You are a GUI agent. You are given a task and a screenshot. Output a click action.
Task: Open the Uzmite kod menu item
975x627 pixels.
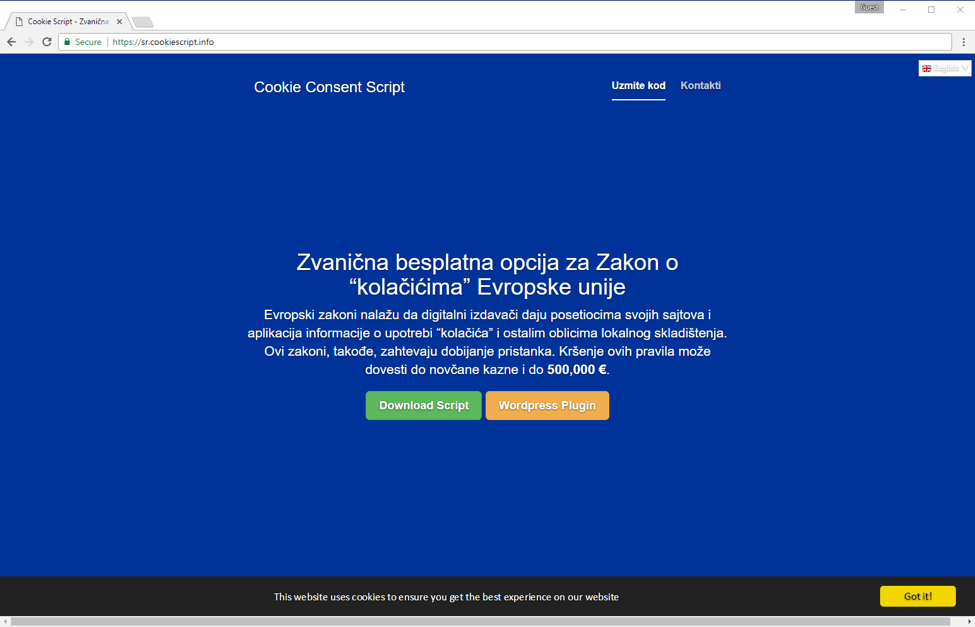pos(638,86)
